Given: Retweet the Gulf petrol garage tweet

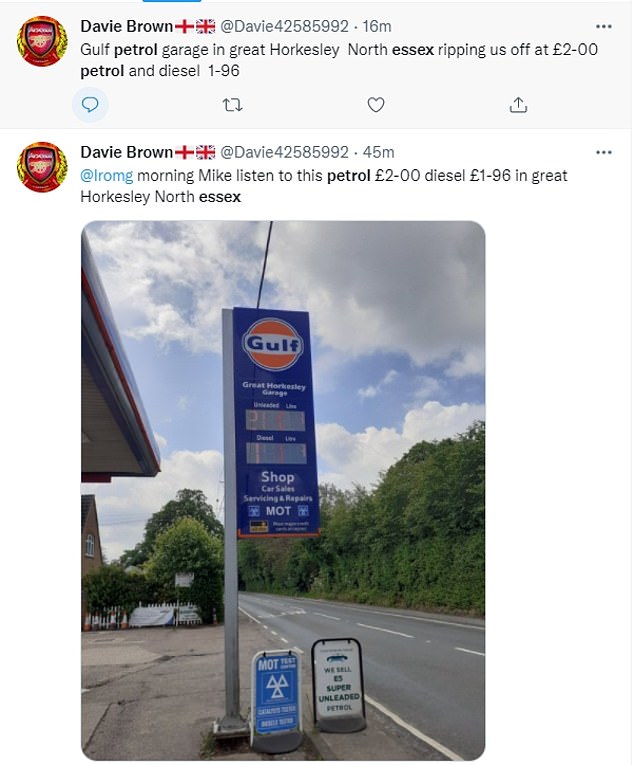Looking at the screenshot, I should tap(233, 104).
